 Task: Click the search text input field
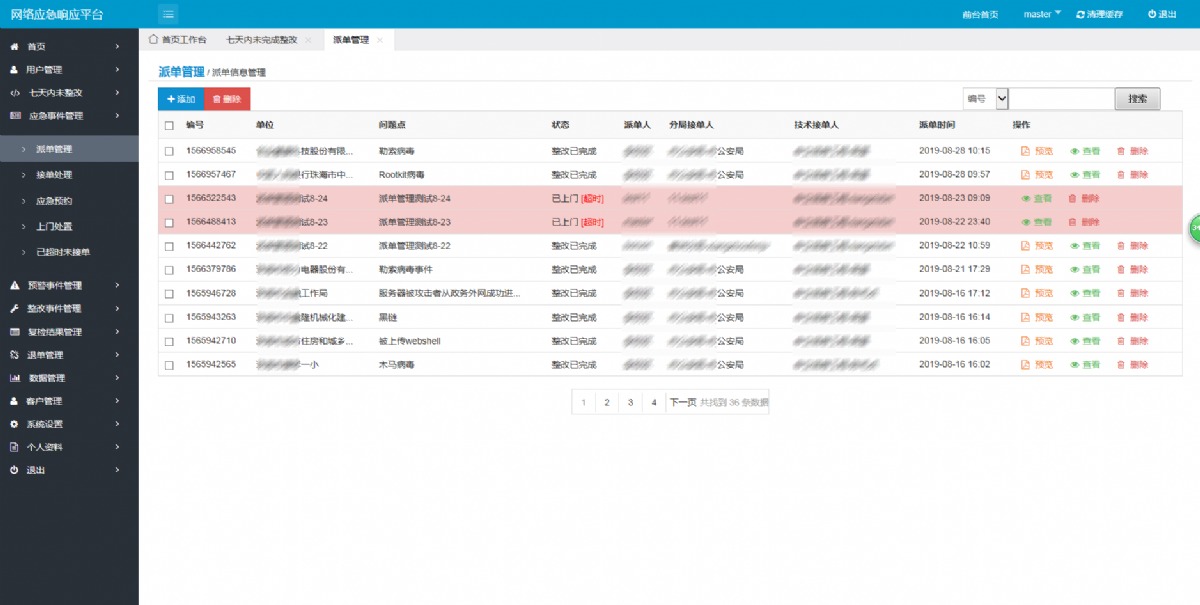(x=1062, y=99)
